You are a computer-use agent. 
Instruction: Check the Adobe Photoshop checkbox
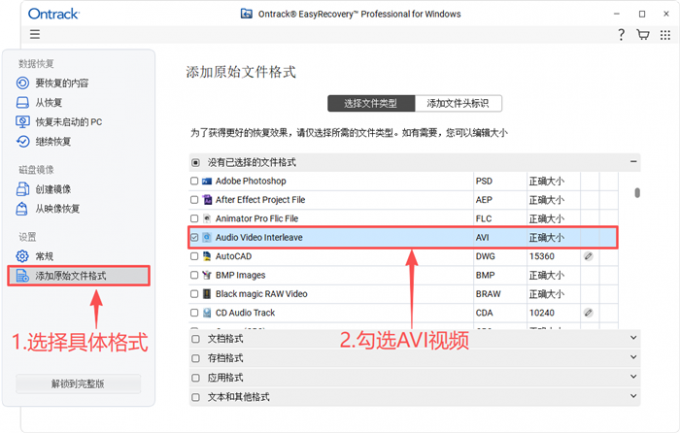coord(194,181)
